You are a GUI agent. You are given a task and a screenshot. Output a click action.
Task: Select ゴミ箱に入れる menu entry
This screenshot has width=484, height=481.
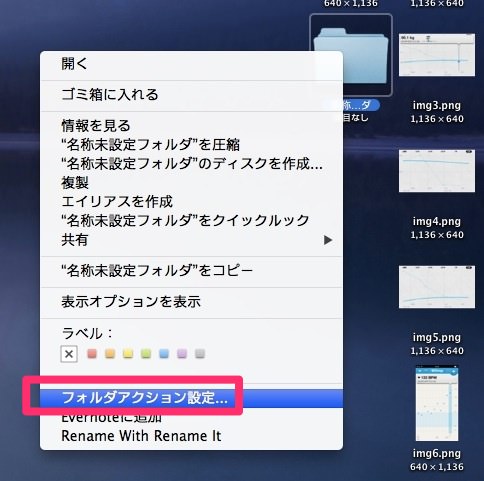tap(191, 95)
